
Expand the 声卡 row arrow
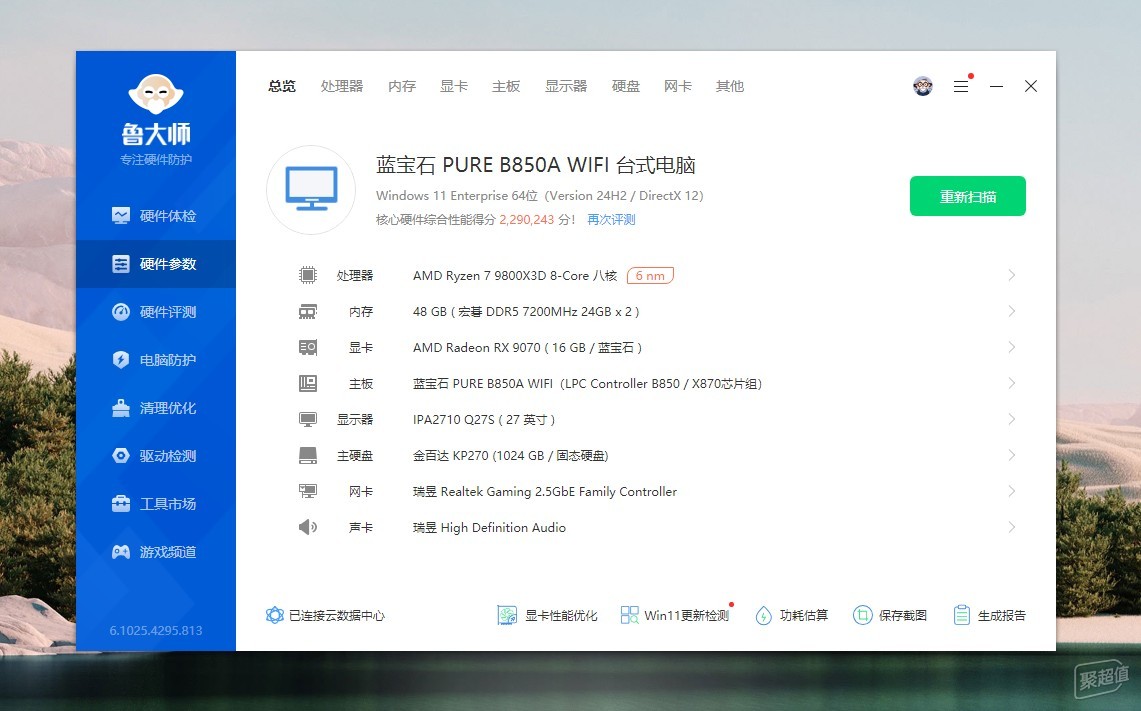pos(1011,527)
